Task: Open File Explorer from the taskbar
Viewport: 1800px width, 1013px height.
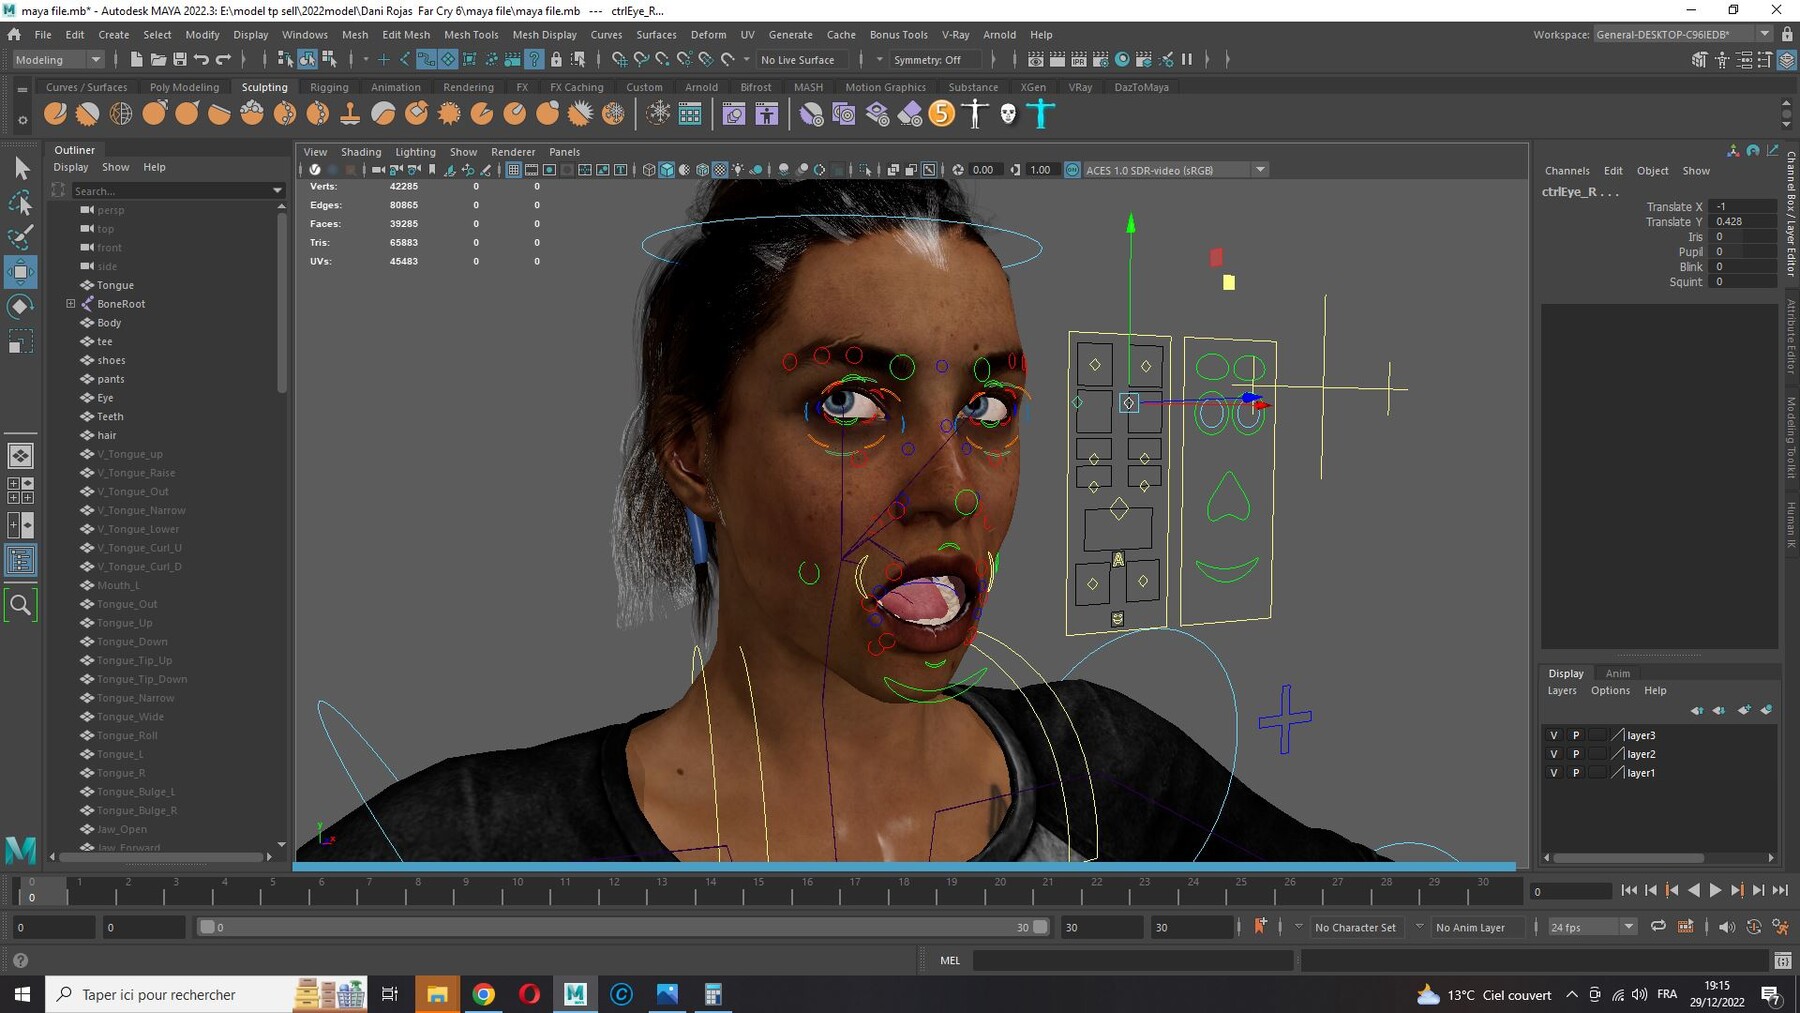Action: coord(437,994)
